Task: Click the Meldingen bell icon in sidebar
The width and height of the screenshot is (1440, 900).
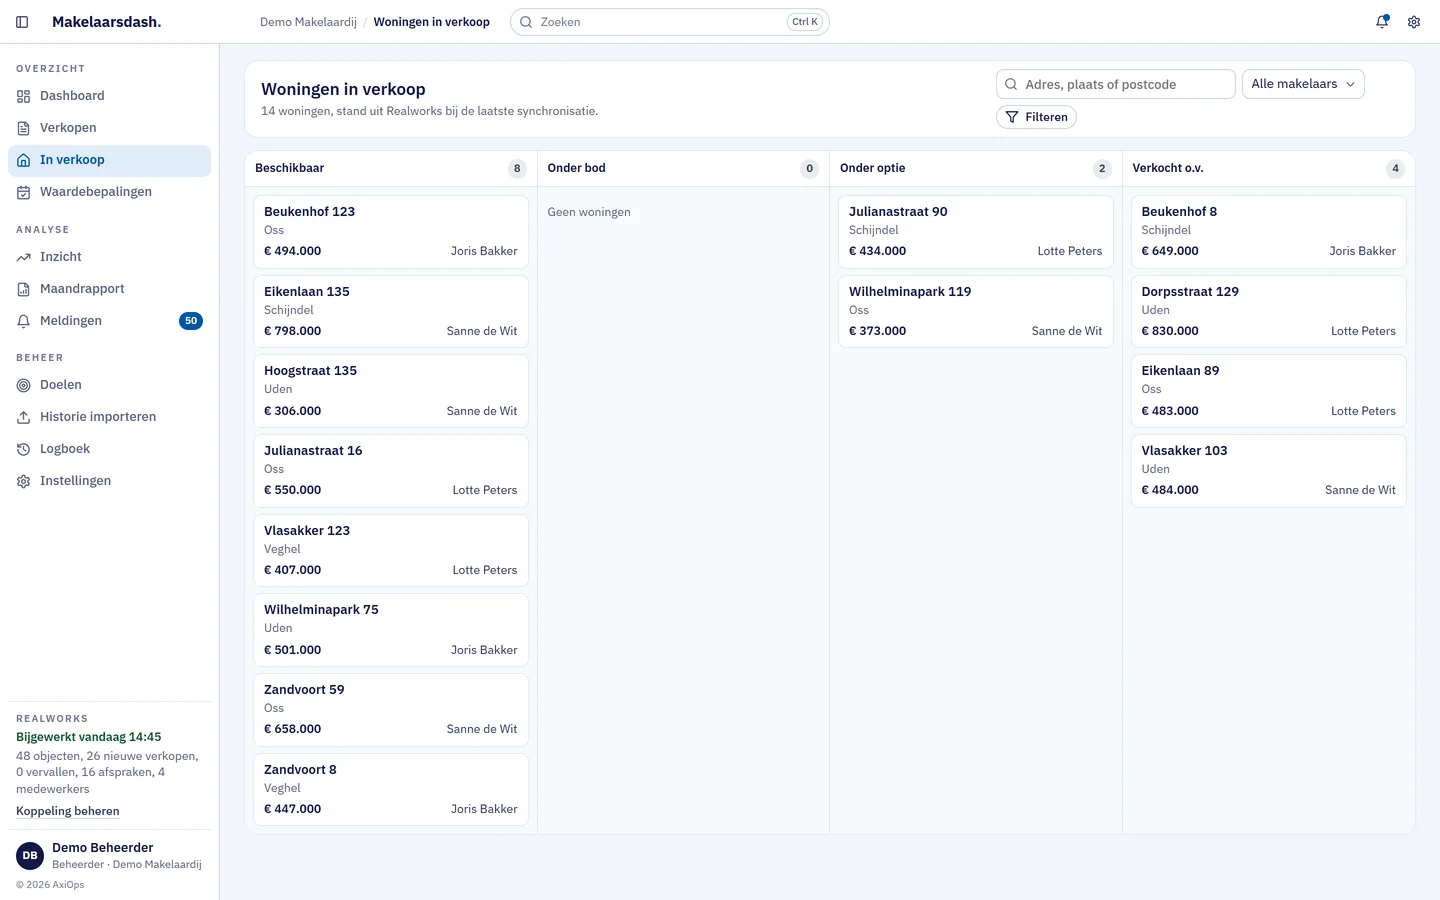Action: coord(24,321)
